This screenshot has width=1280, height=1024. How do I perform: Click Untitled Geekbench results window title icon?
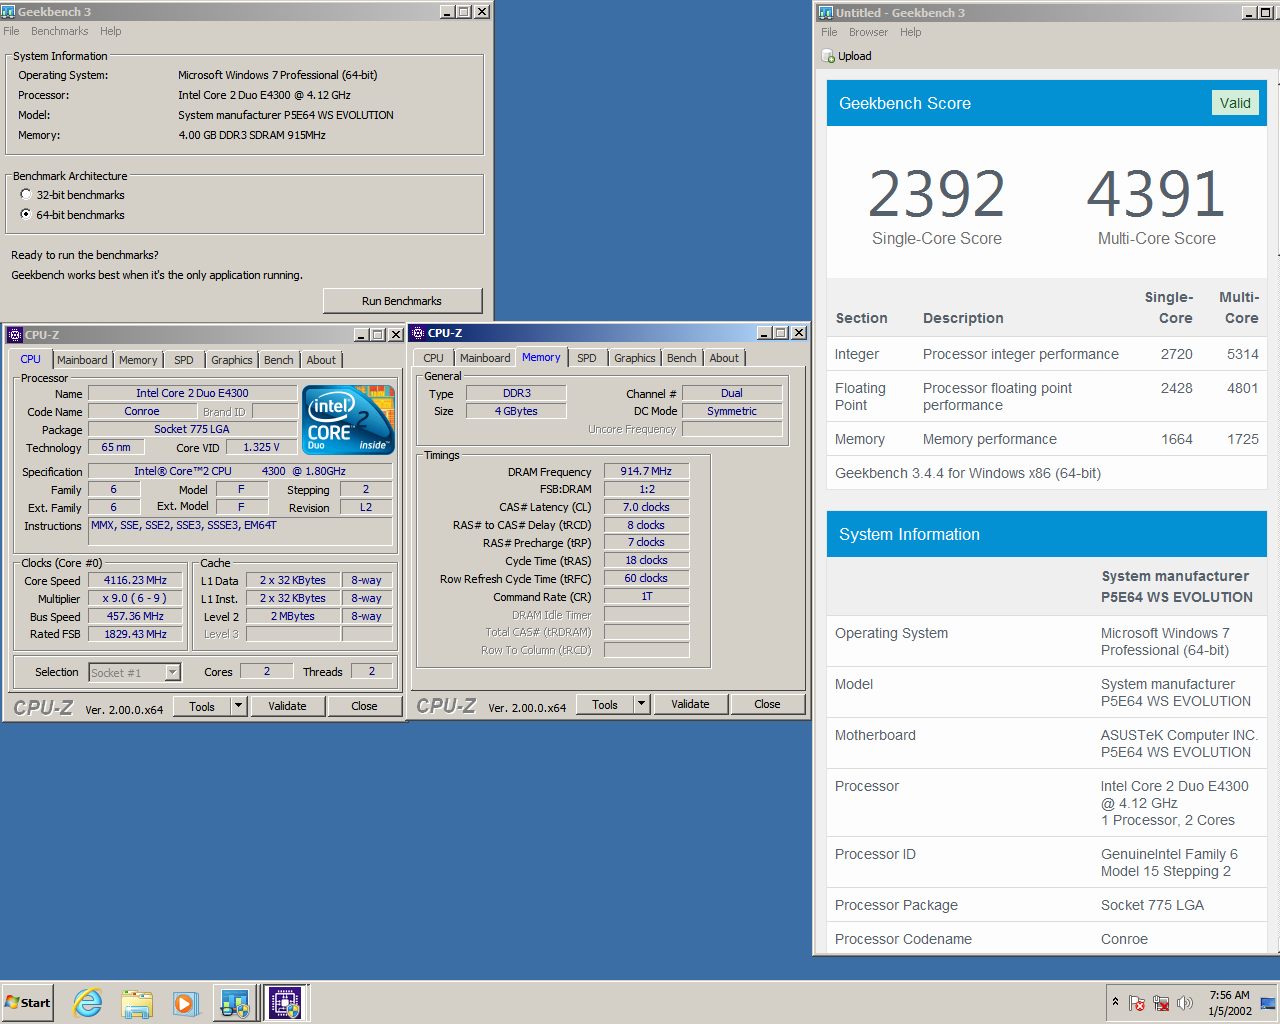point(826,12)
